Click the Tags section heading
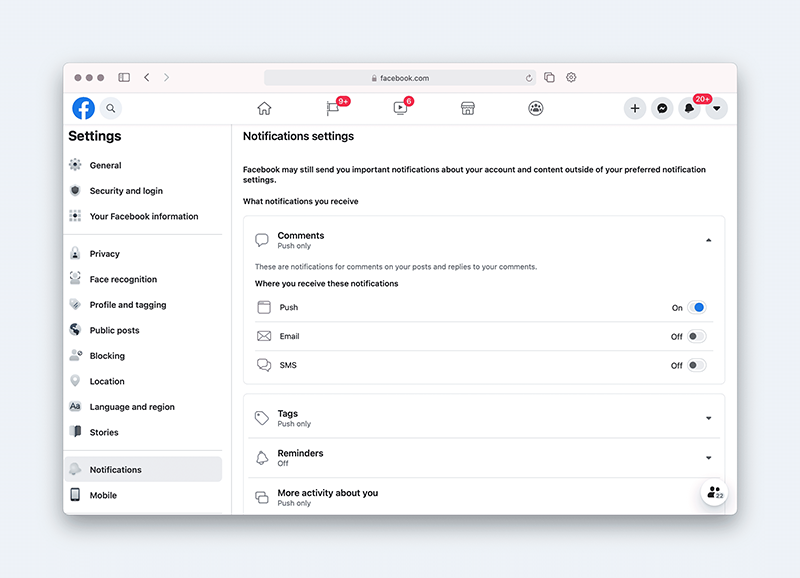 coord(288,414)
